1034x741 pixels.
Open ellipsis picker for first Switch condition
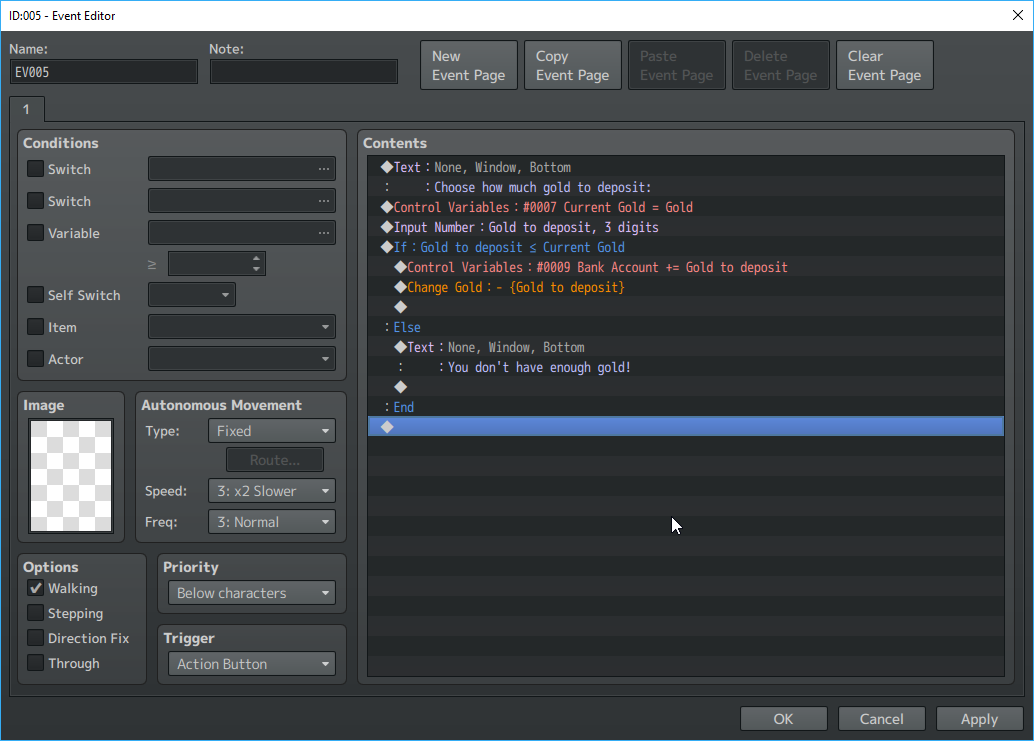(x=323, y=169)
